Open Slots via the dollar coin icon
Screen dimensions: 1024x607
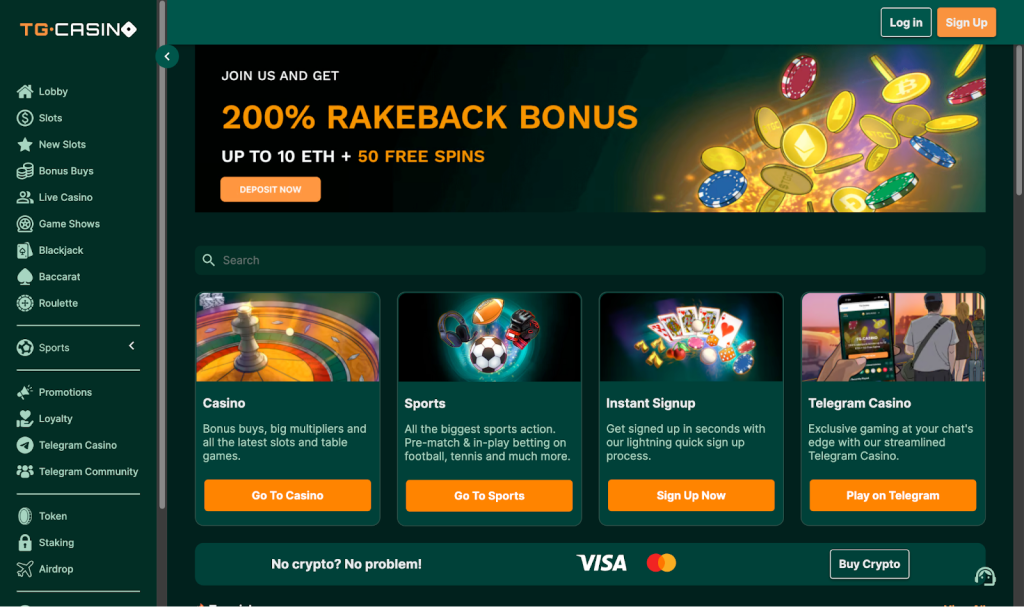(x=25, y=118)
